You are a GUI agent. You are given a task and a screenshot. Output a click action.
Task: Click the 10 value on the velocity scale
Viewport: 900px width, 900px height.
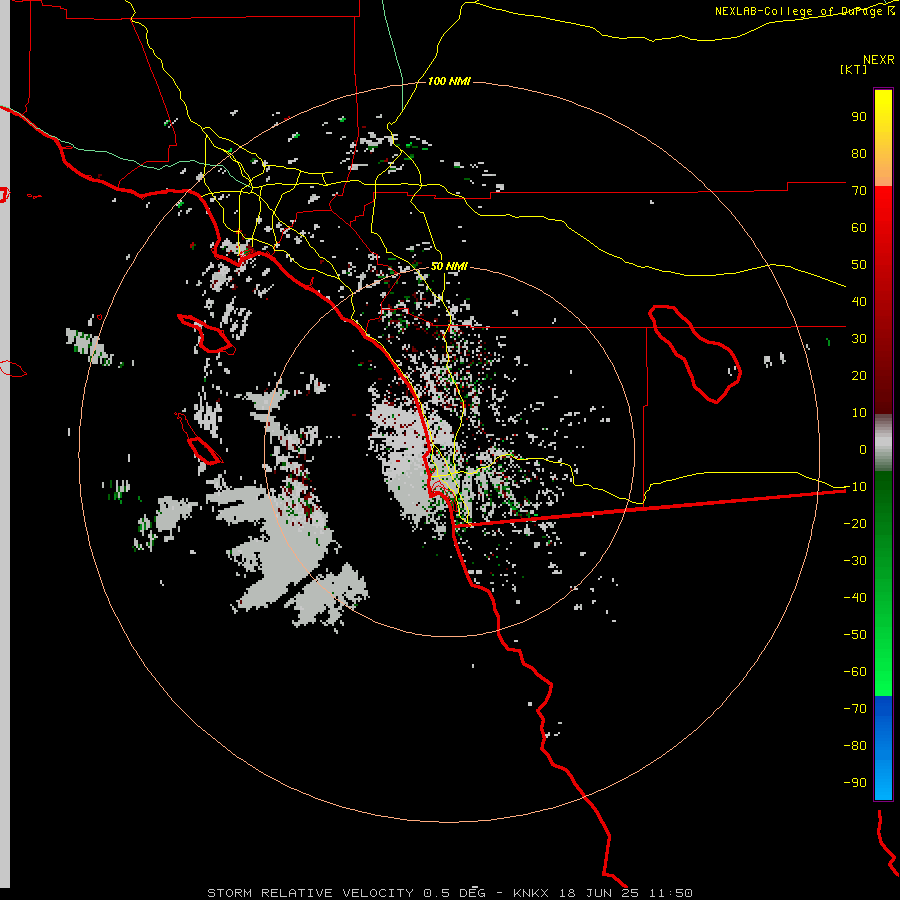pyautogui.click(x=859, y=413)
